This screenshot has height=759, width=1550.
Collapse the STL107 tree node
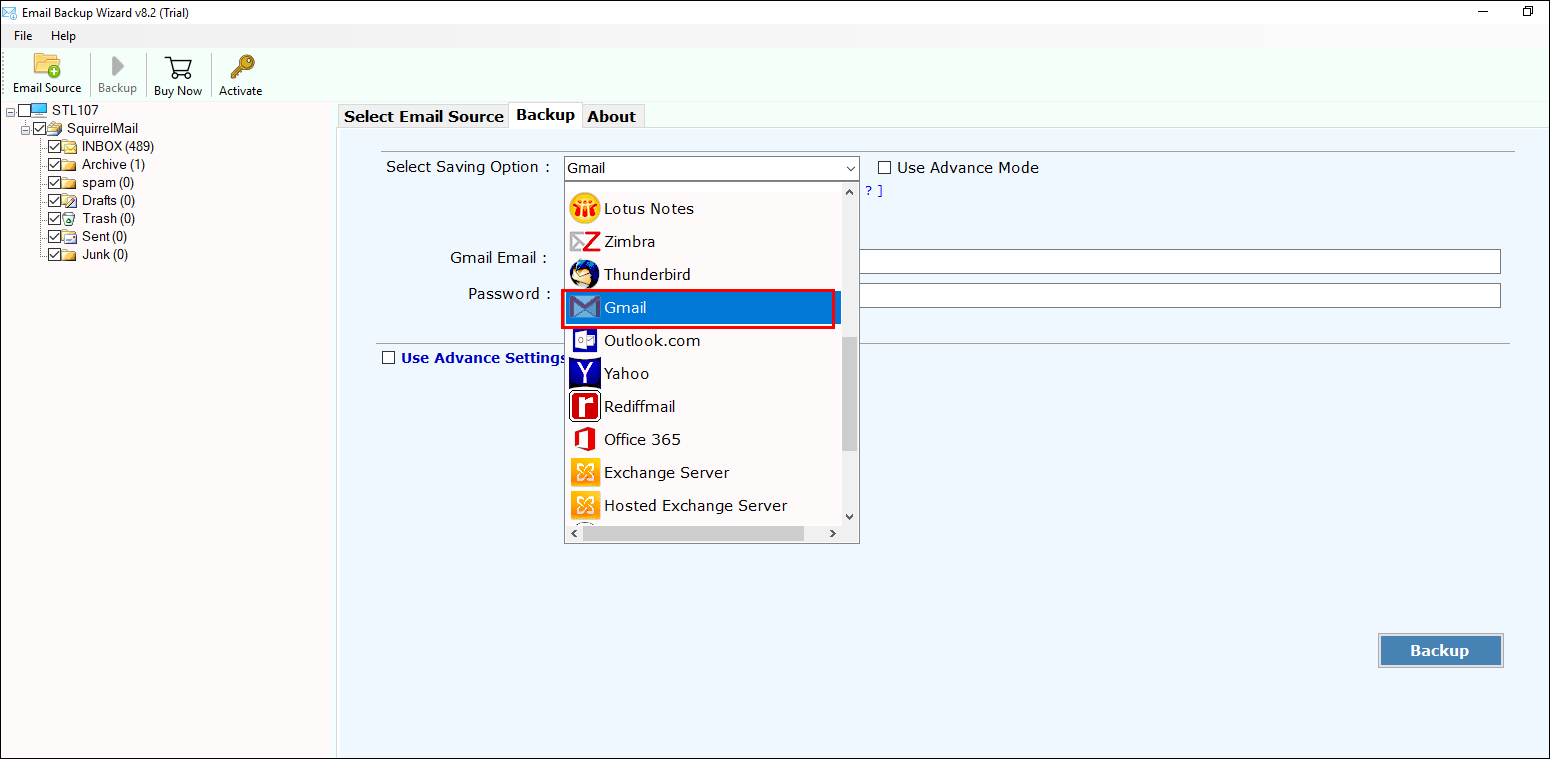coord(10,111)
